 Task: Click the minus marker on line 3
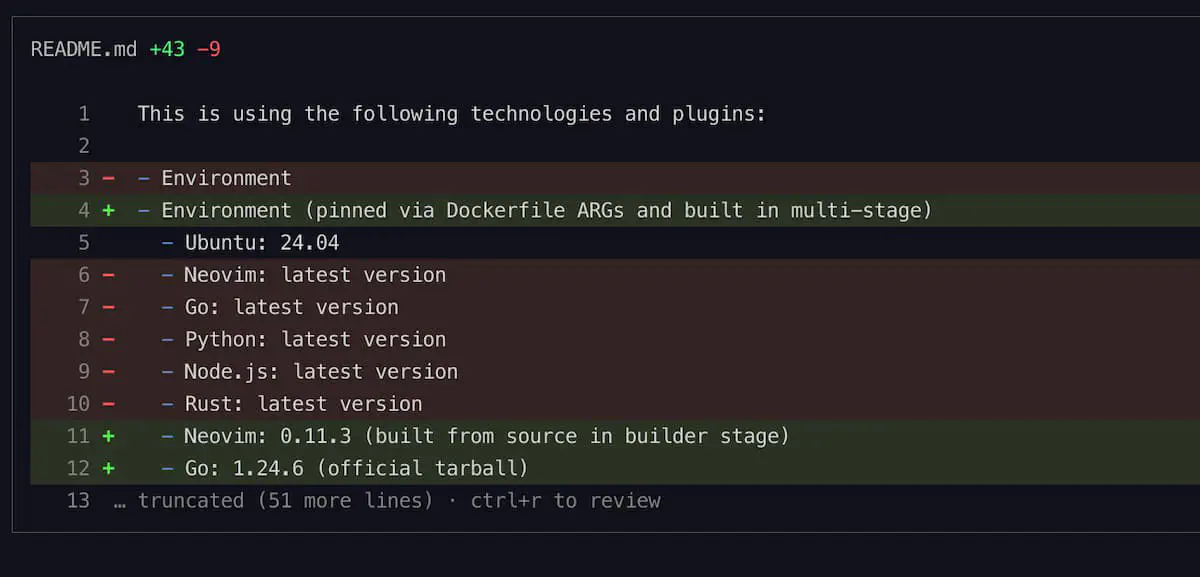108,178
